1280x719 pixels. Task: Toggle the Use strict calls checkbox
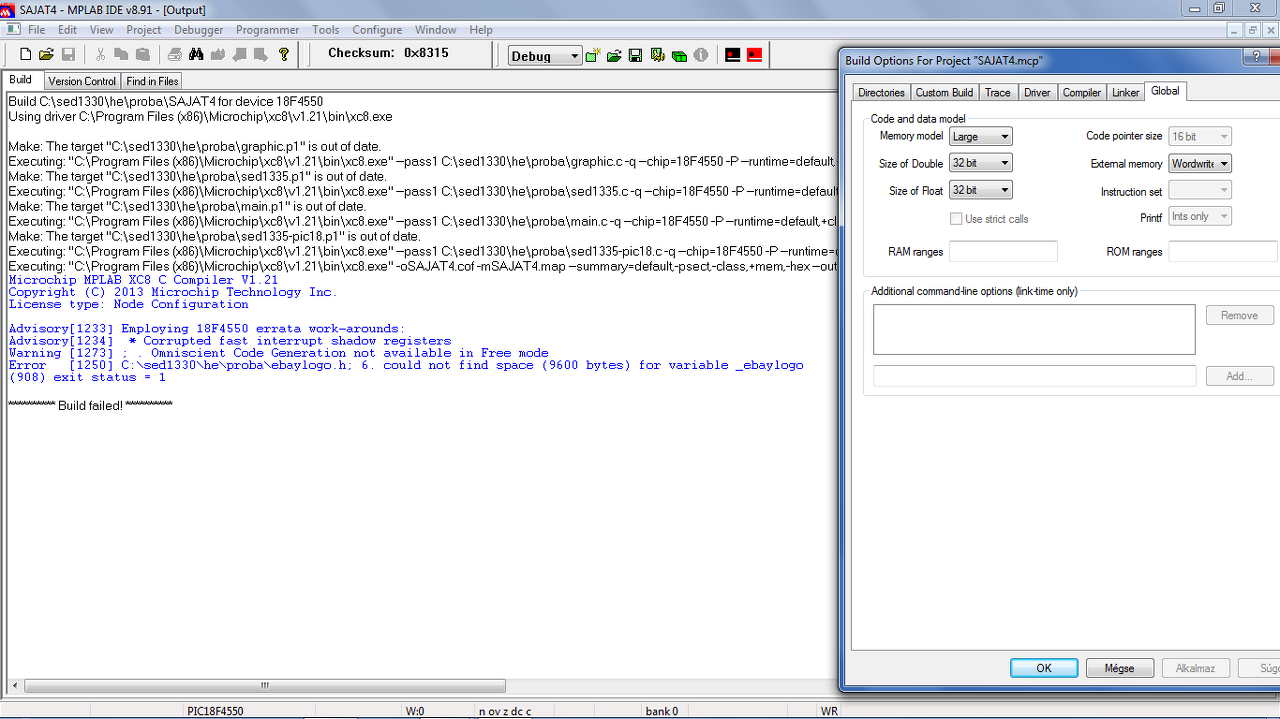tap(956, 219)
